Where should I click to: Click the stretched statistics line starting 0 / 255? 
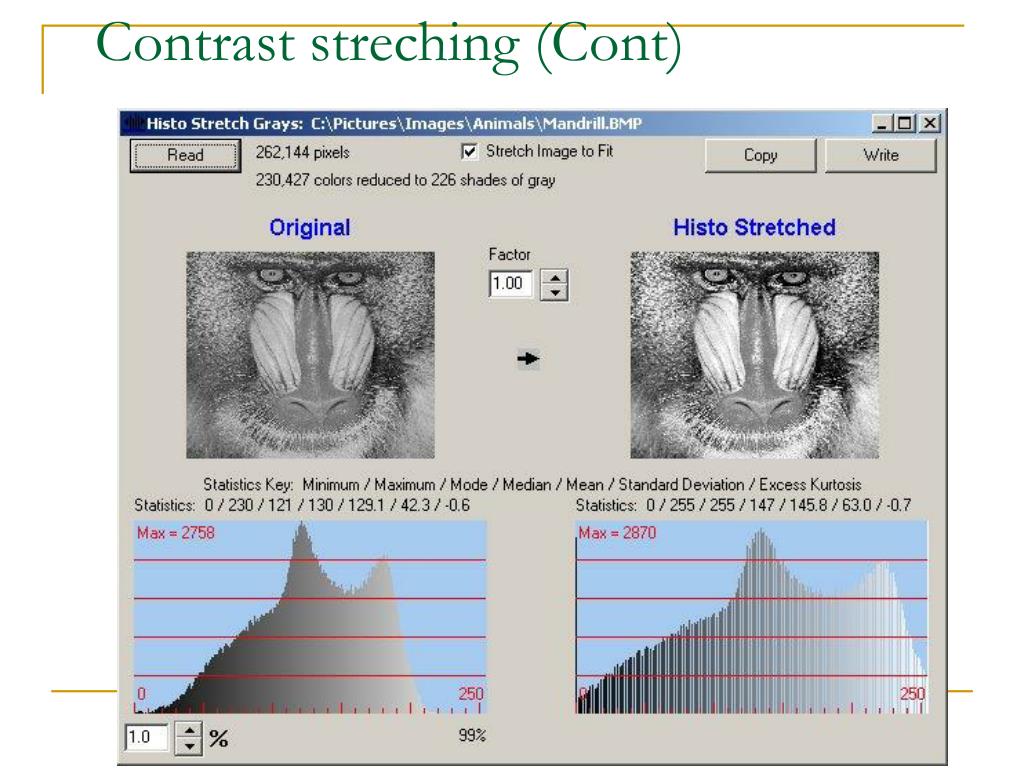743,505
